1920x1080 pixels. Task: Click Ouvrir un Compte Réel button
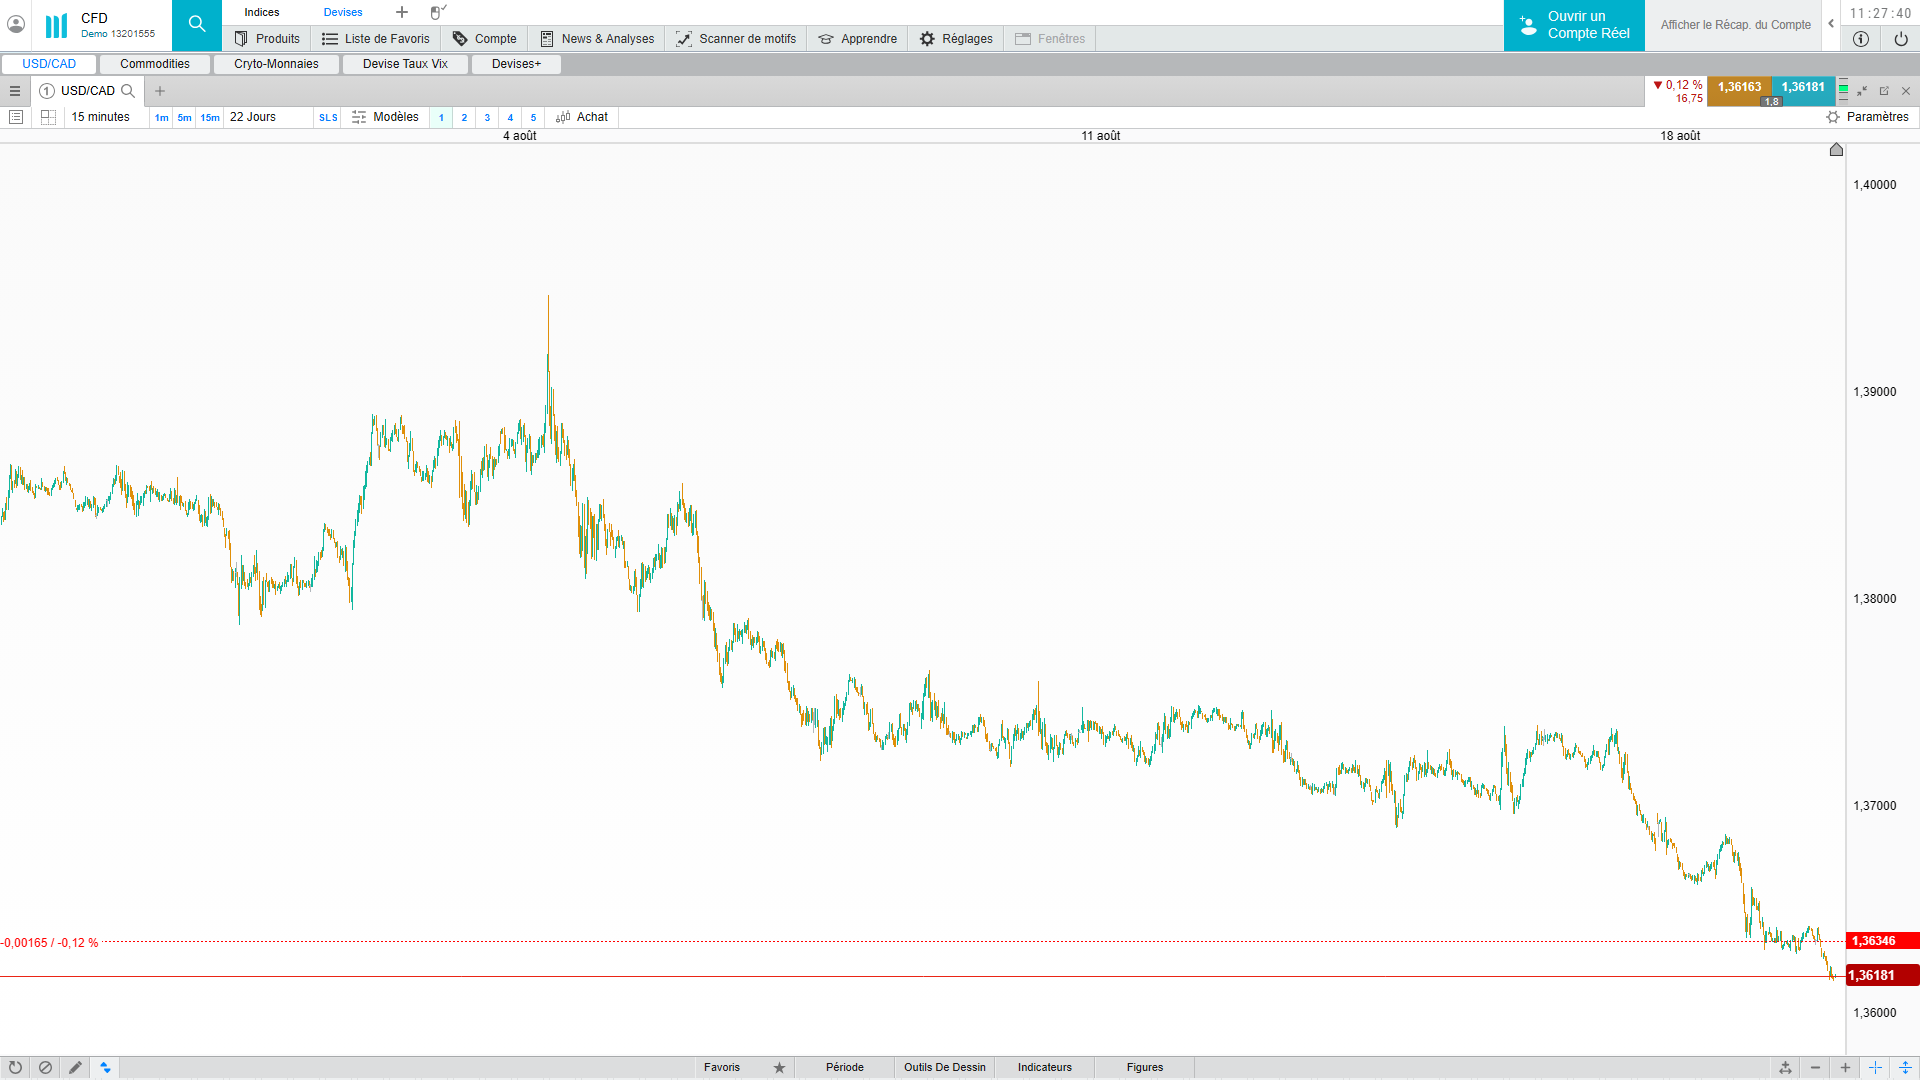pyautogui.click(x=1574, y=25)
